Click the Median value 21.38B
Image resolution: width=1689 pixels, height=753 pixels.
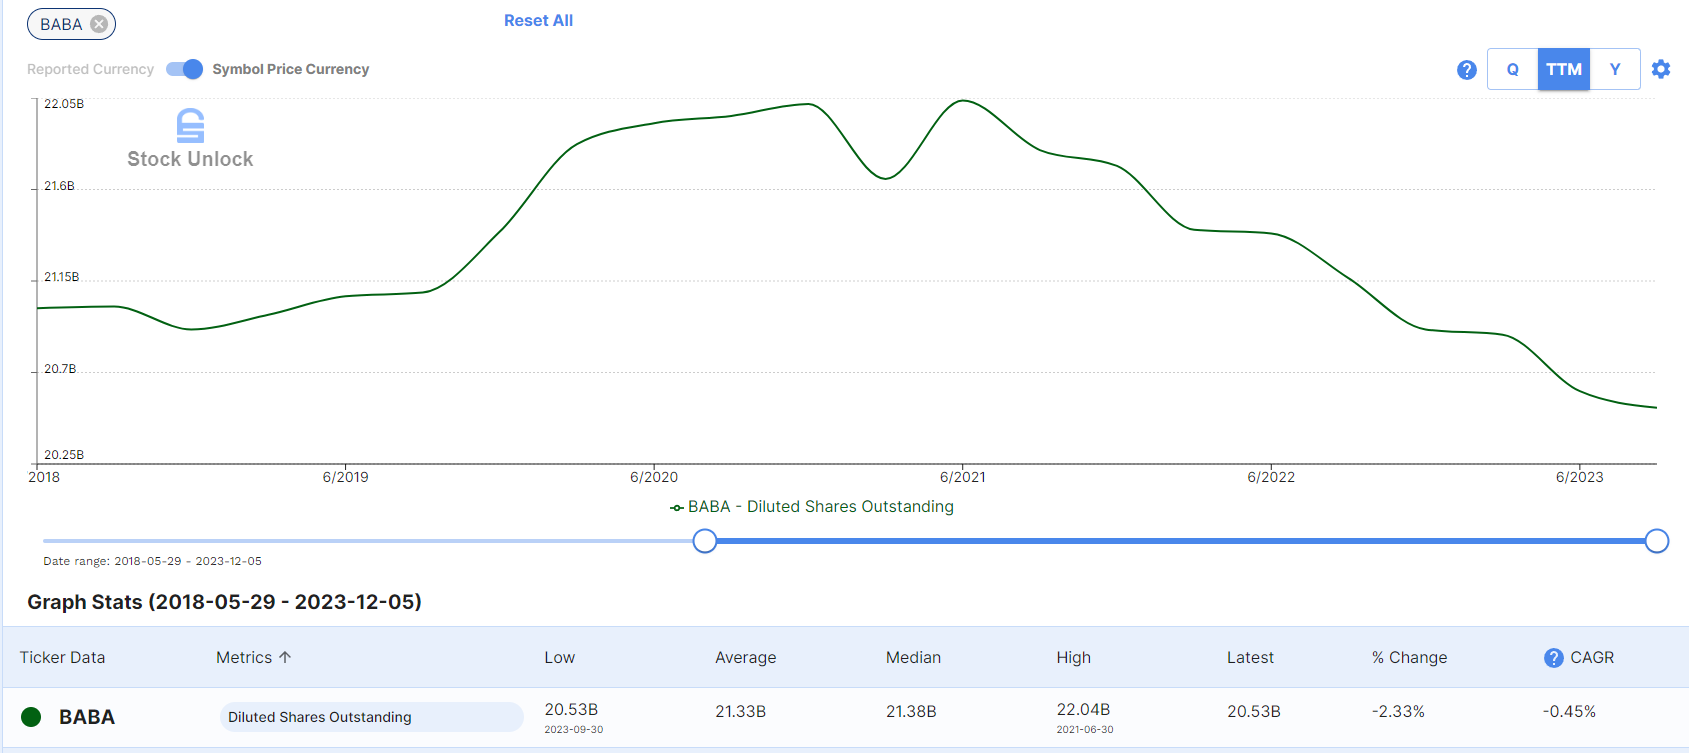click(x=911, y=711)
